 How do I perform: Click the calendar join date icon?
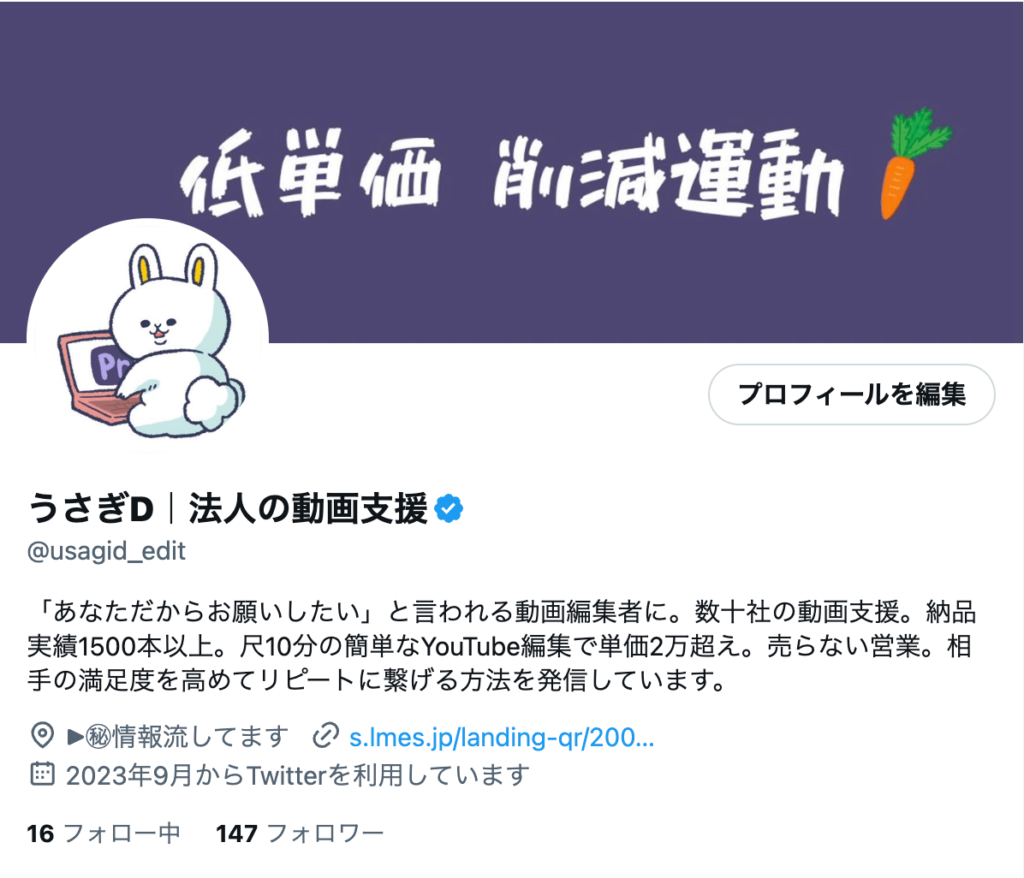[42, 774]
